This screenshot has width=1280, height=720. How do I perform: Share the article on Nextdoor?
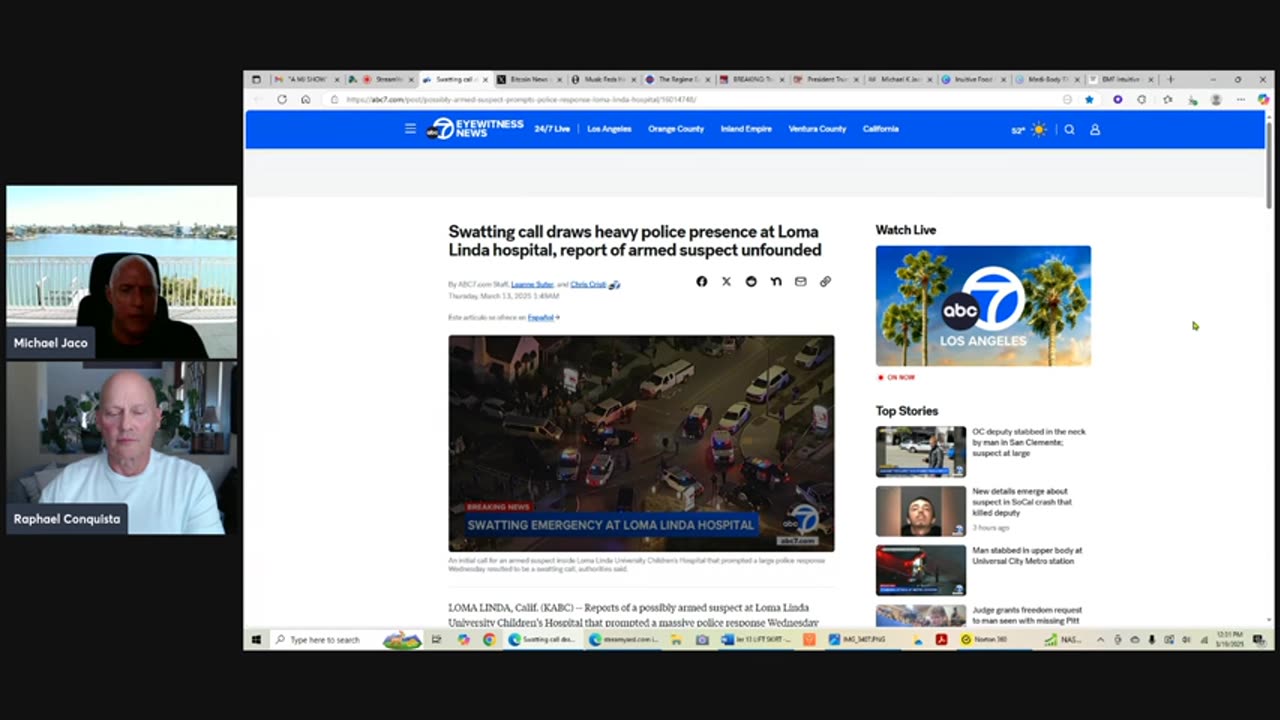click(x=776, y=282)
